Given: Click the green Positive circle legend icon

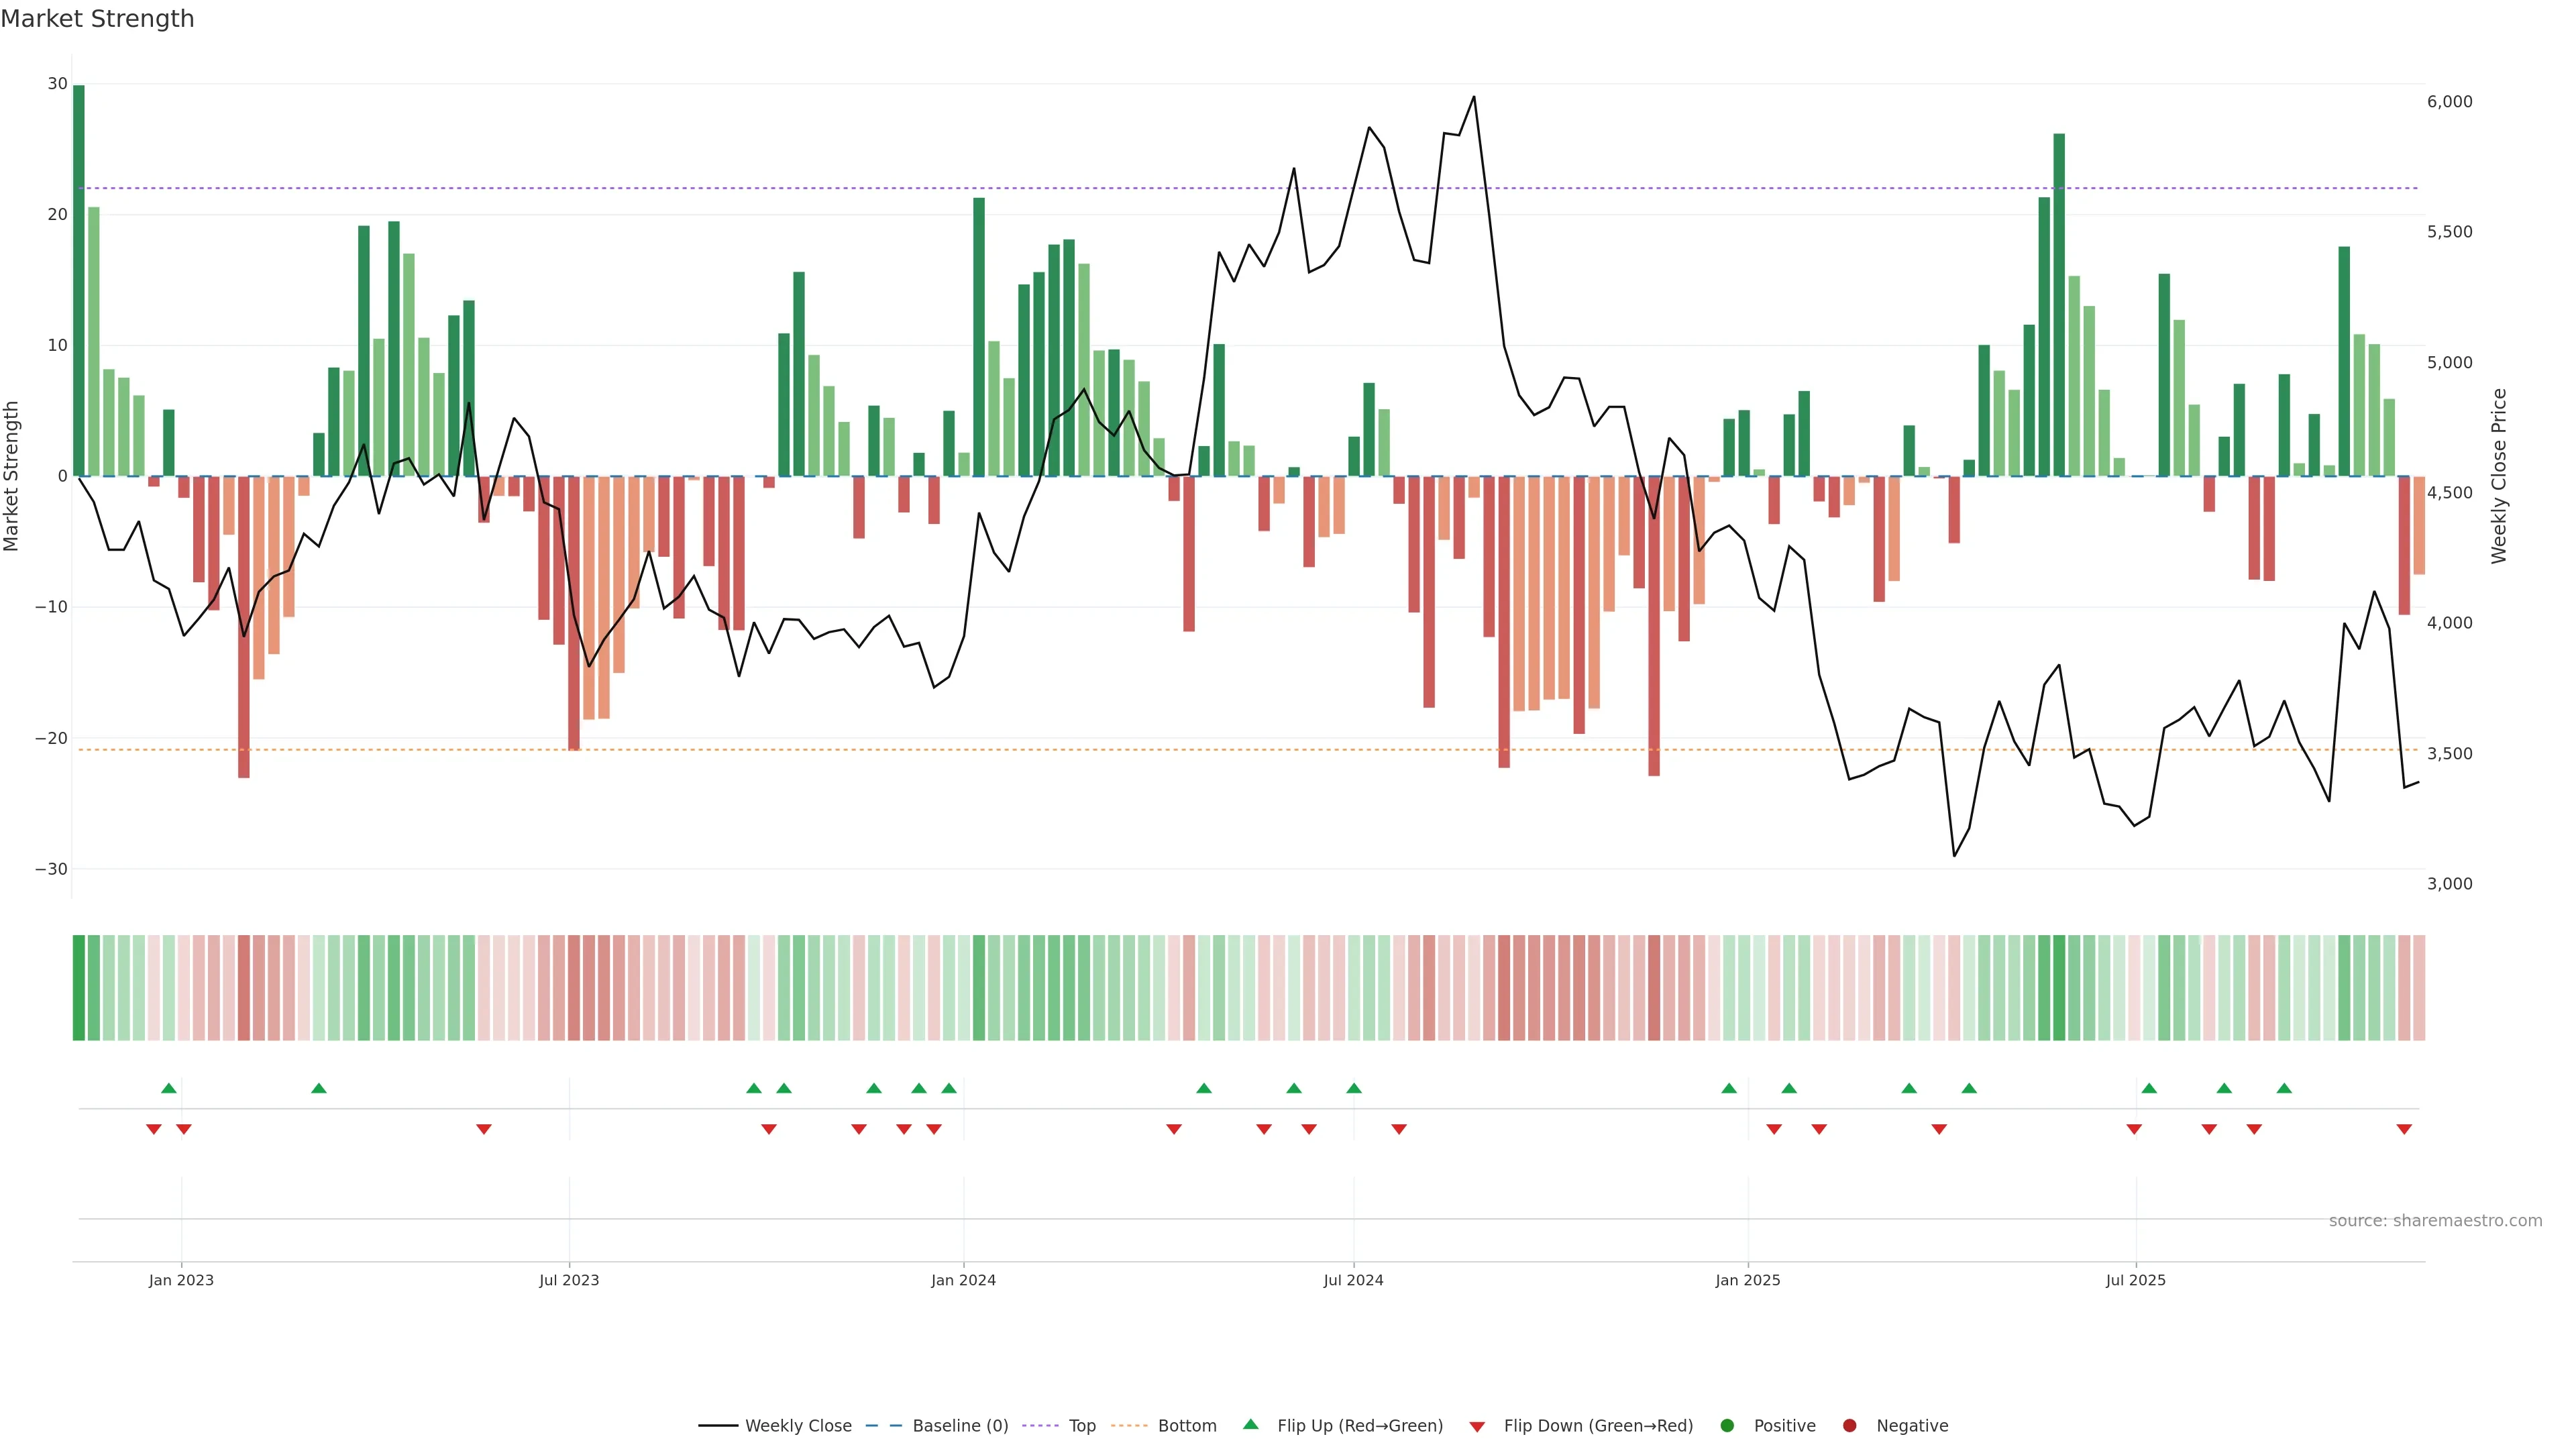Looking at the screenshot, I should click(x=1727, y=1425).
